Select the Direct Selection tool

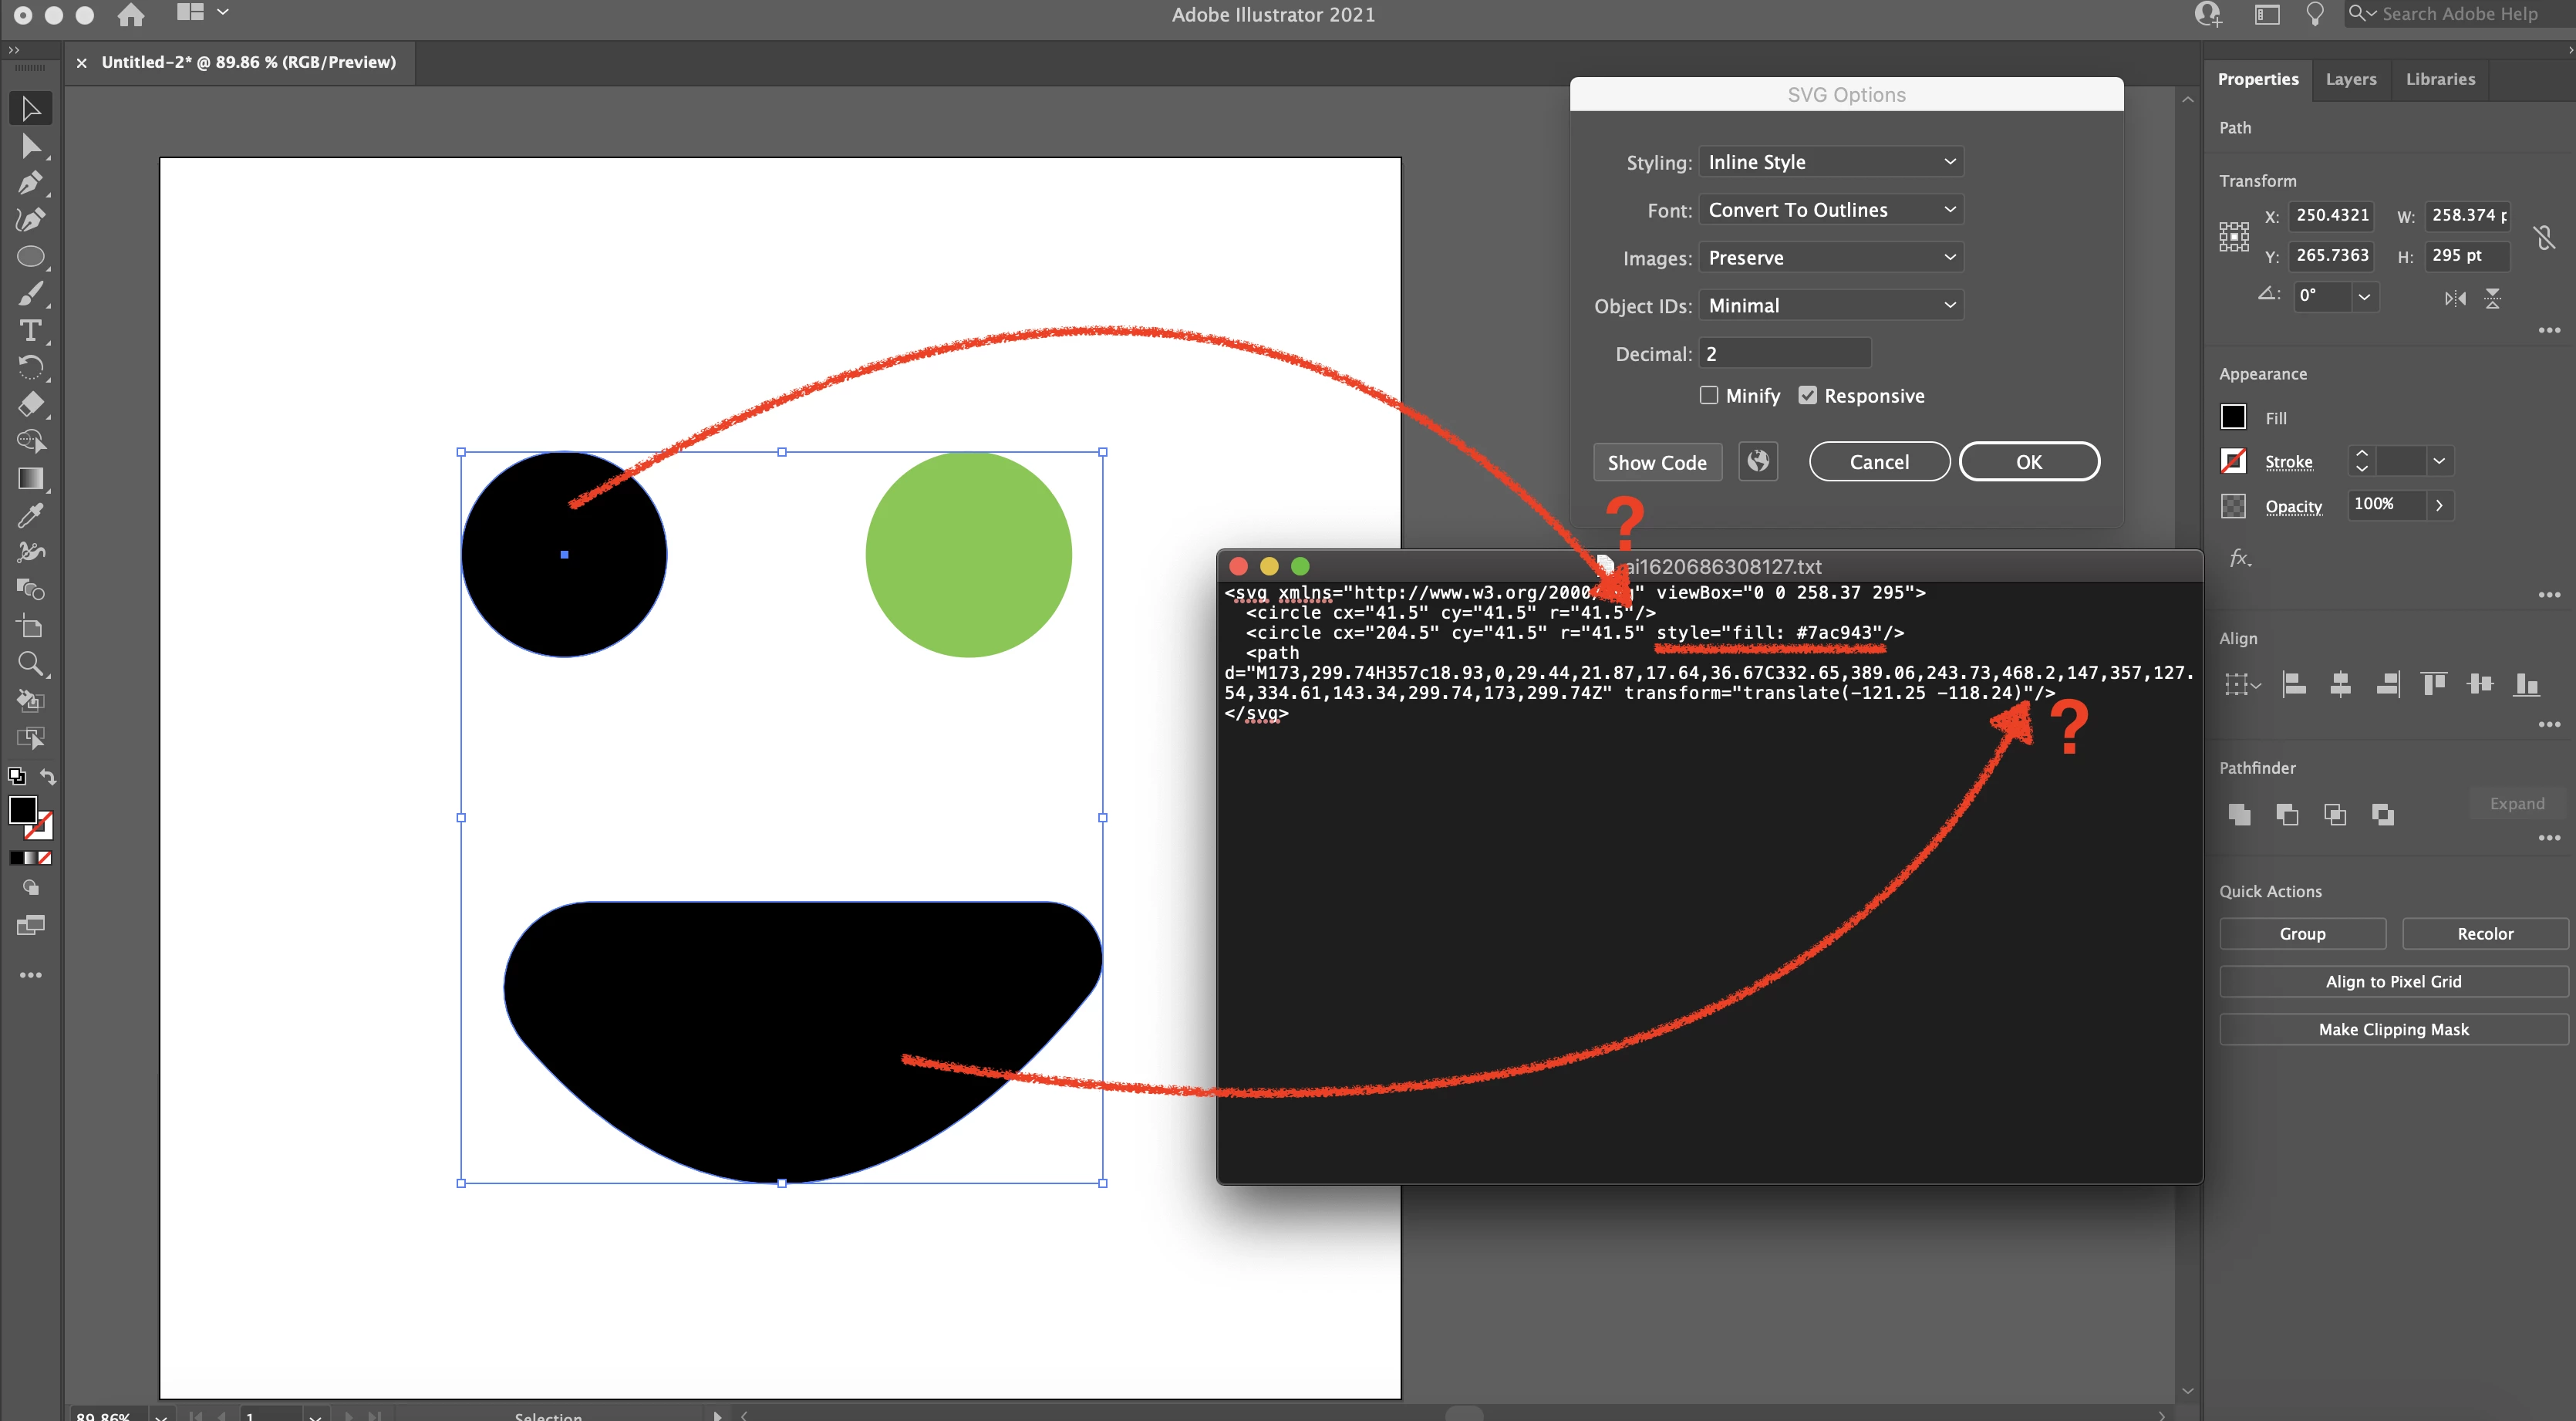coord(30,146)
